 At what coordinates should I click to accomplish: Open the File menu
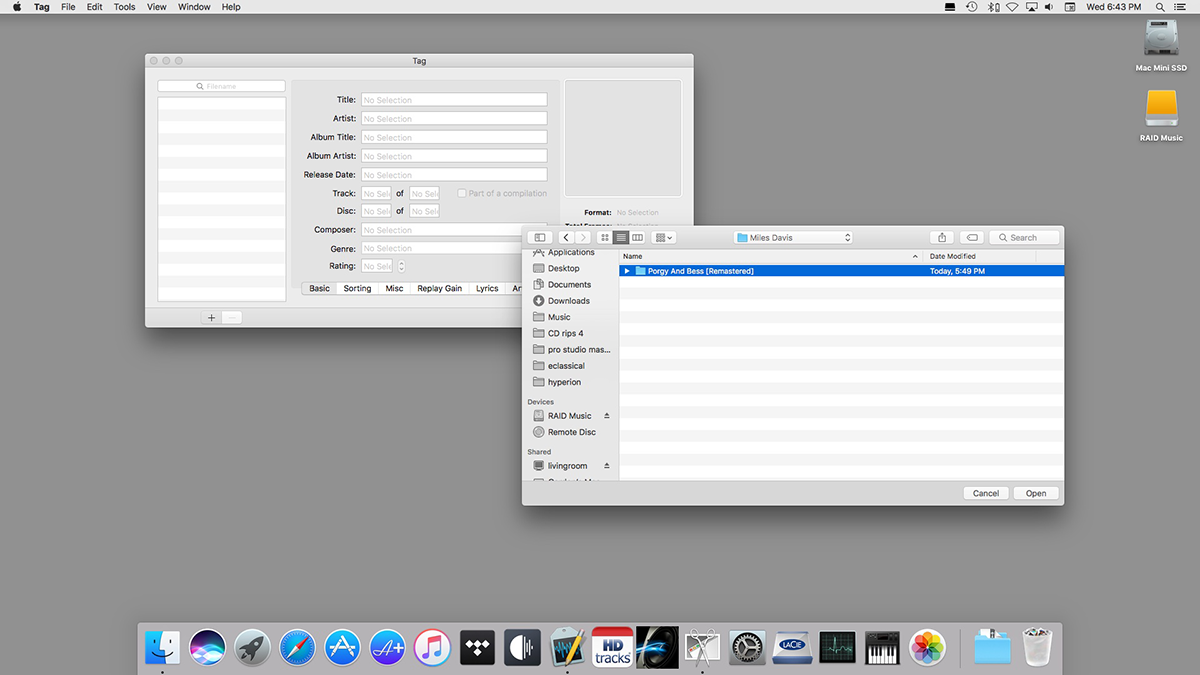point(68,7)
